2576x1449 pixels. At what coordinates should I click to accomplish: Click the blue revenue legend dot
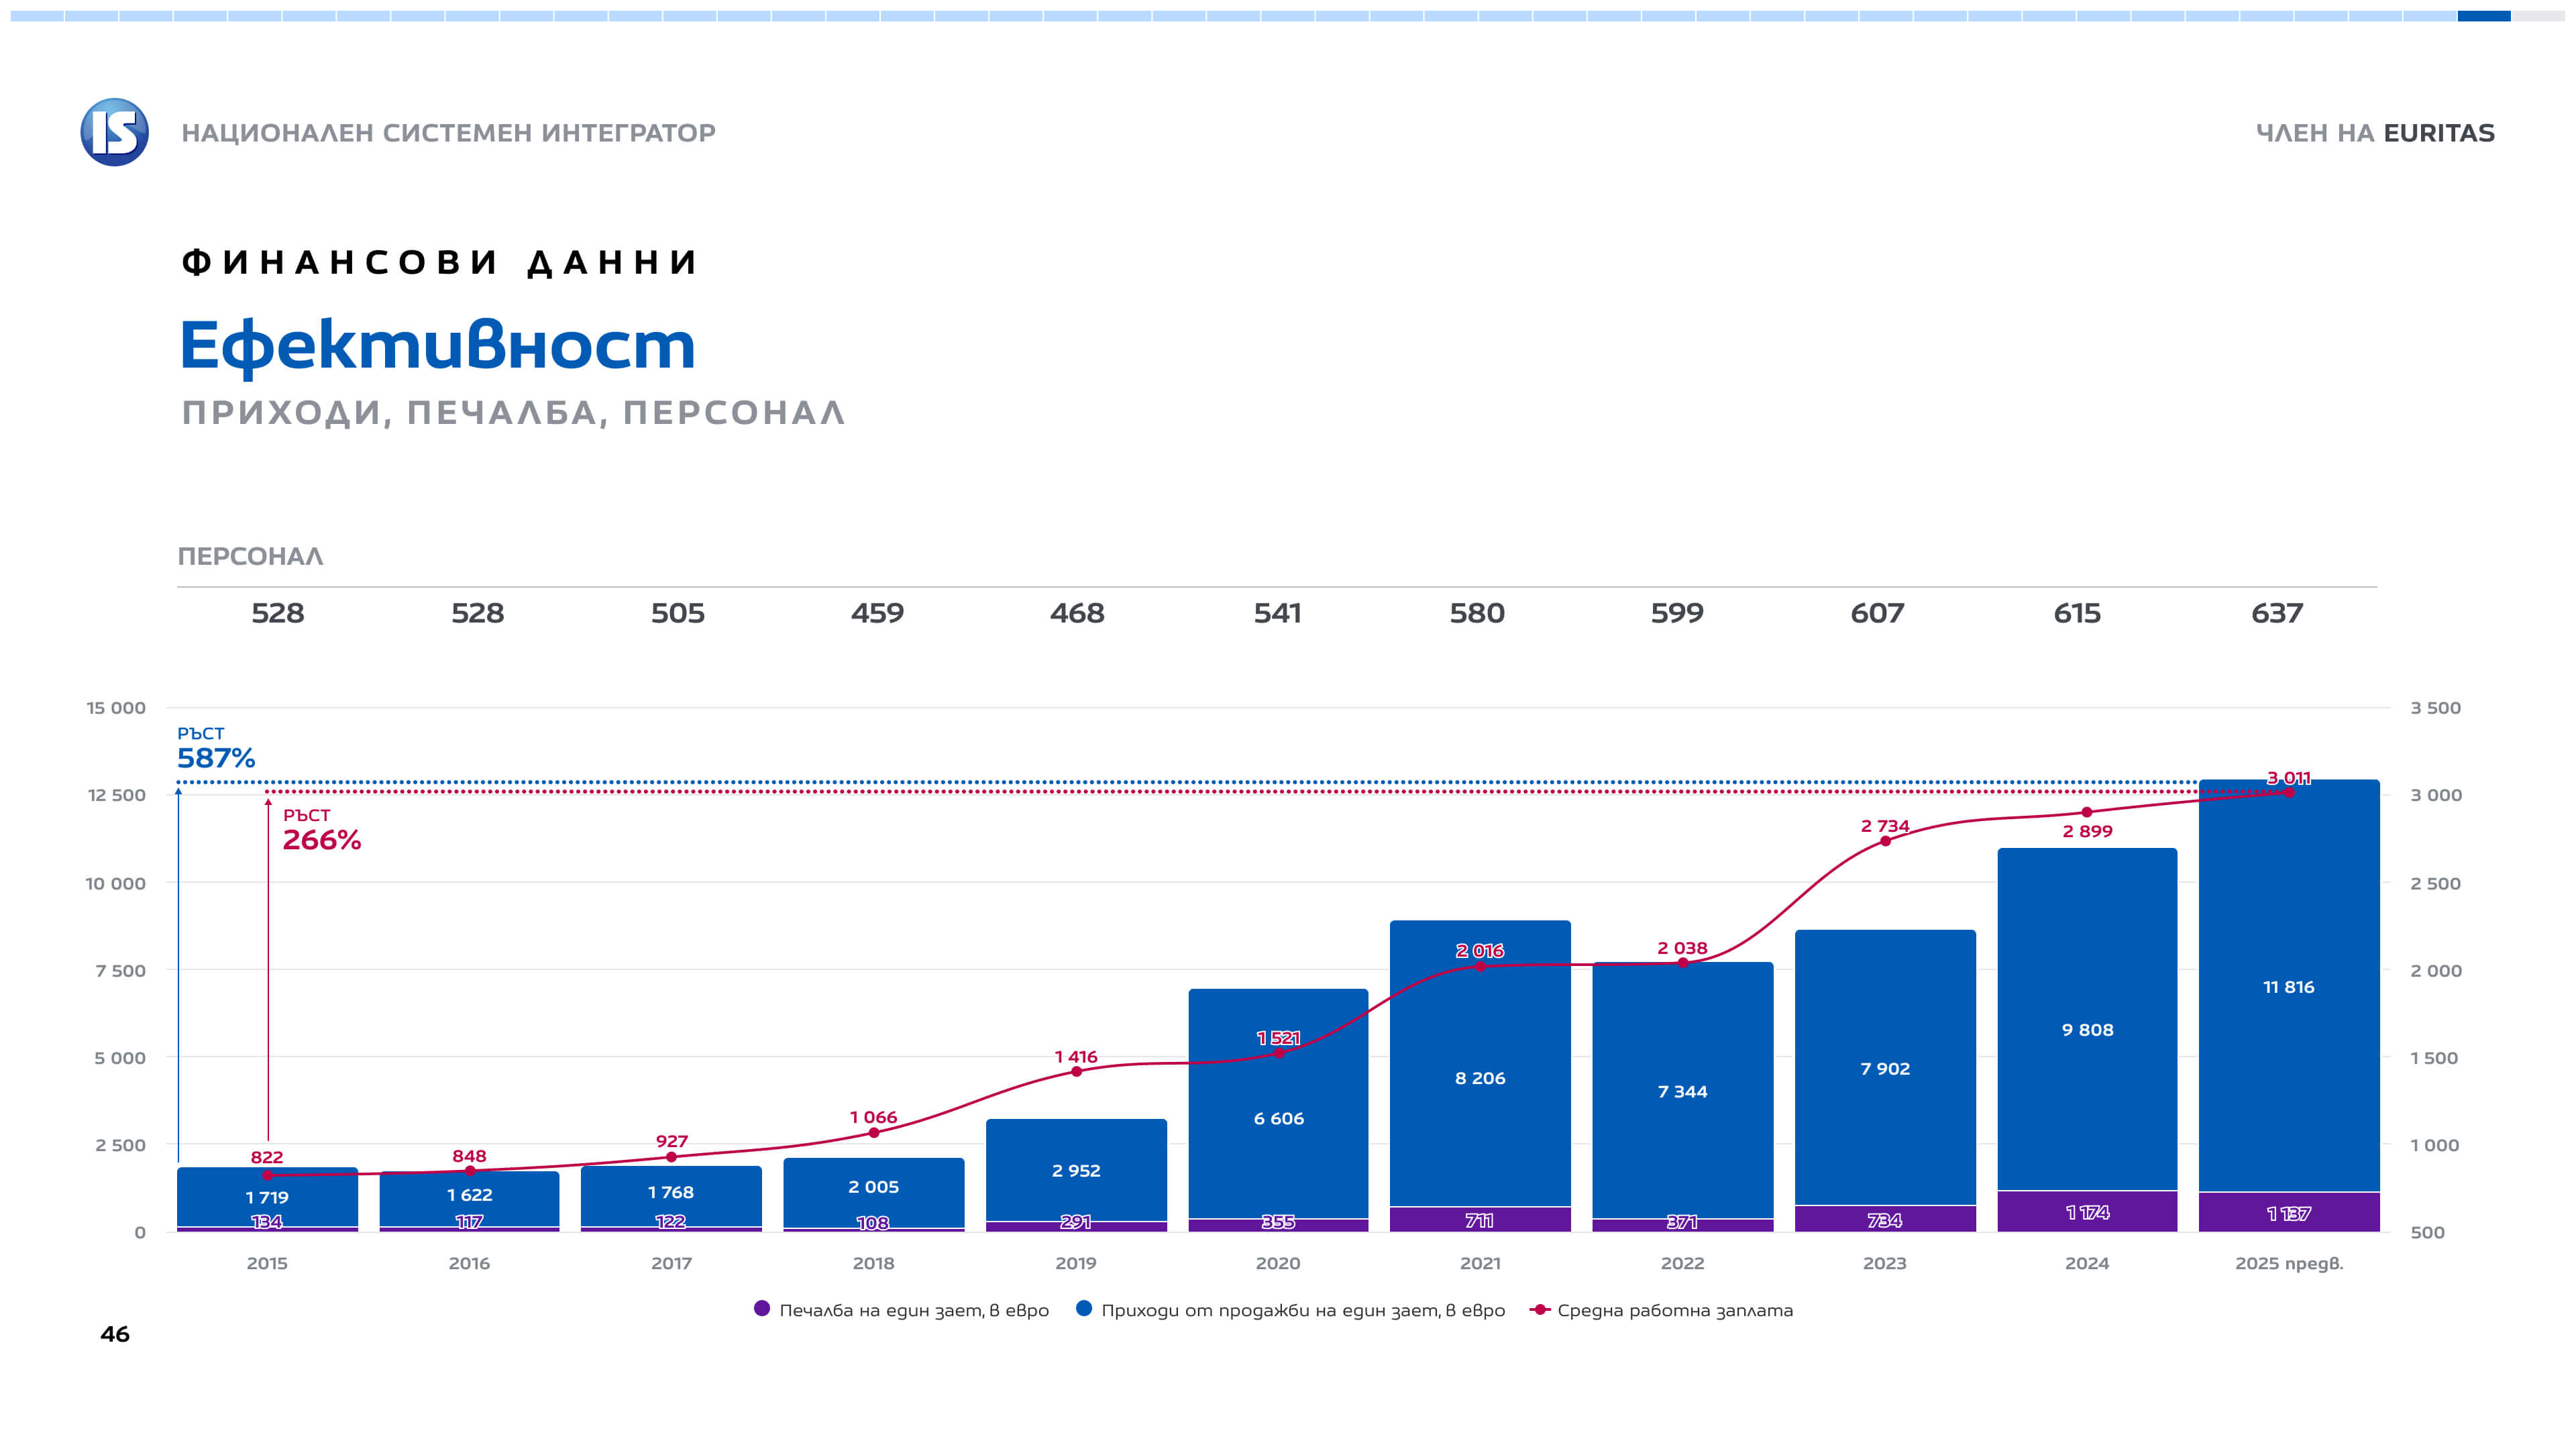point(1083,1309)
